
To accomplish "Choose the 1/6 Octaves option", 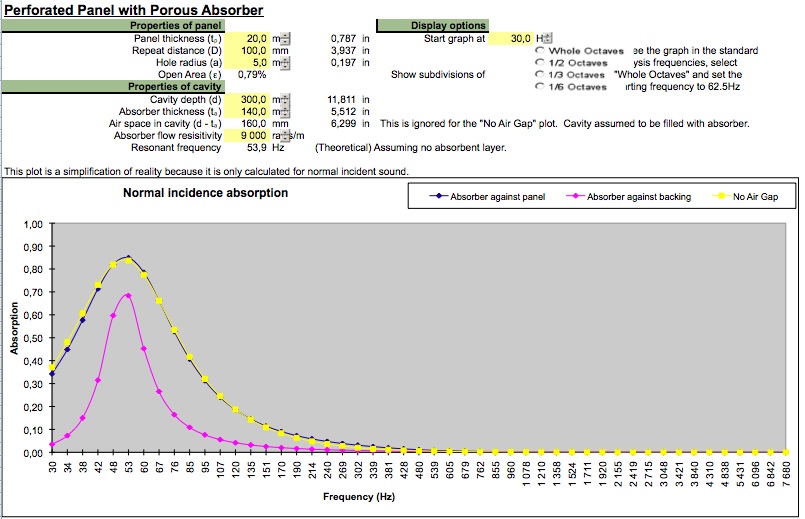I will 540,87.
